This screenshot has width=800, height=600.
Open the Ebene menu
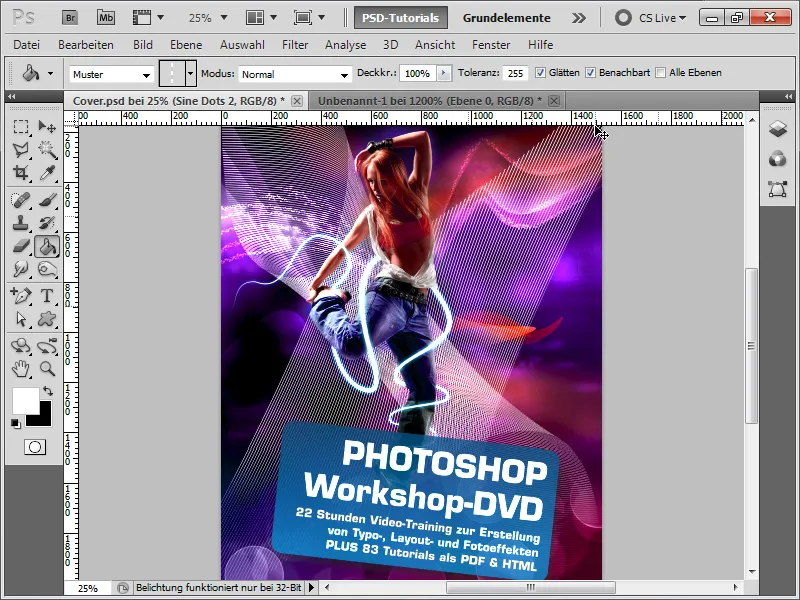pyautogui.click(x=186, y=45)
